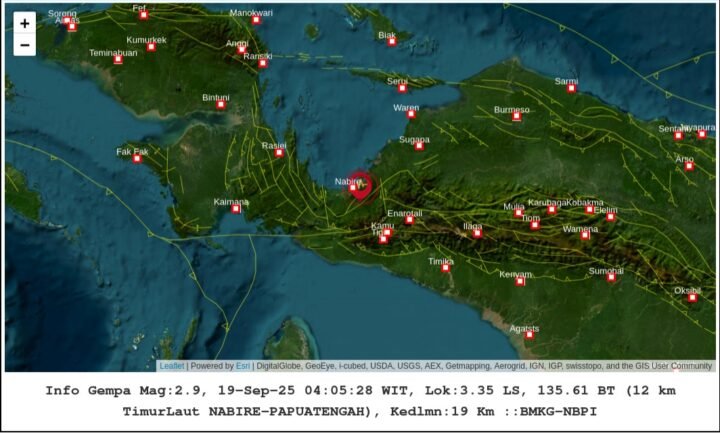Zoom in on the map

25,24
